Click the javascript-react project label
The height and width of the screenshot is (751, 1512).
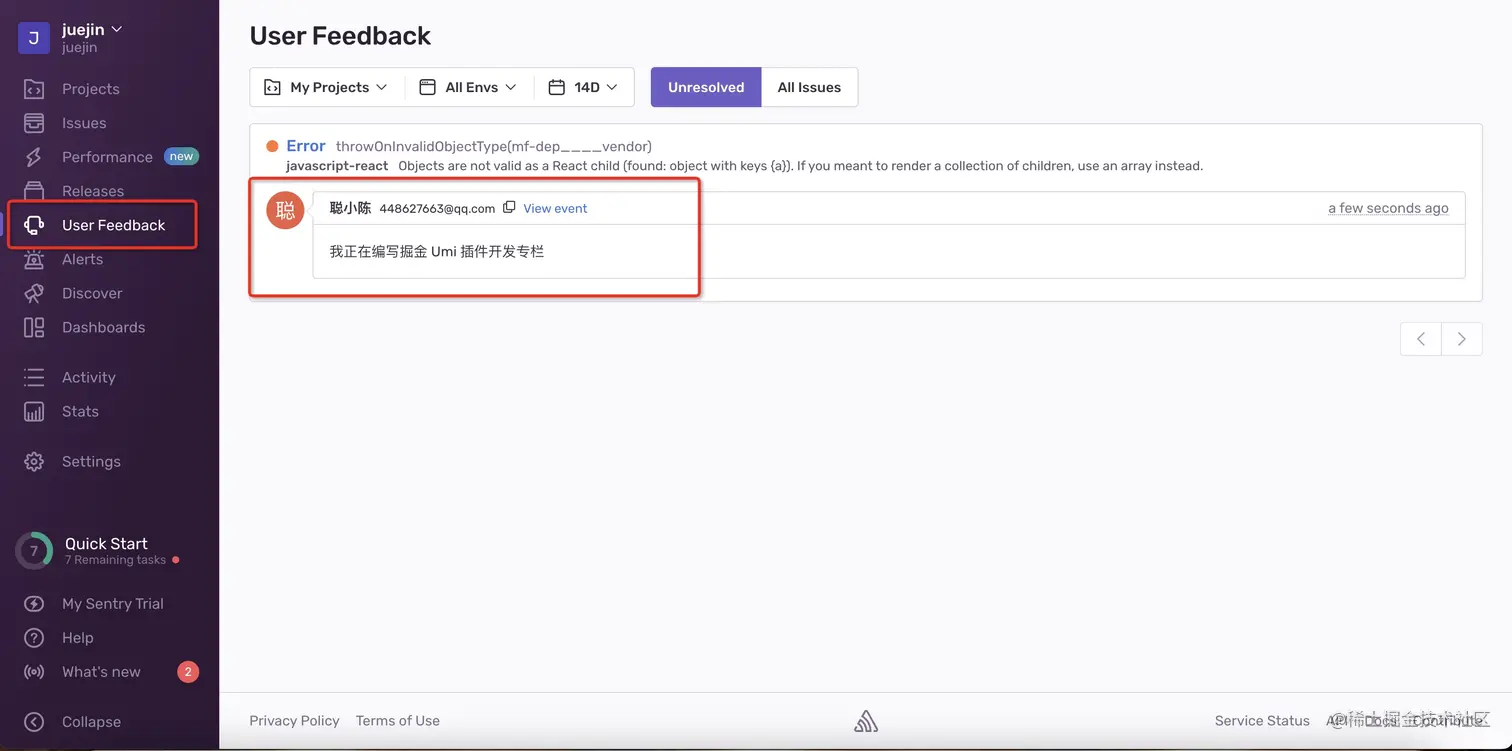pos(337,166)
